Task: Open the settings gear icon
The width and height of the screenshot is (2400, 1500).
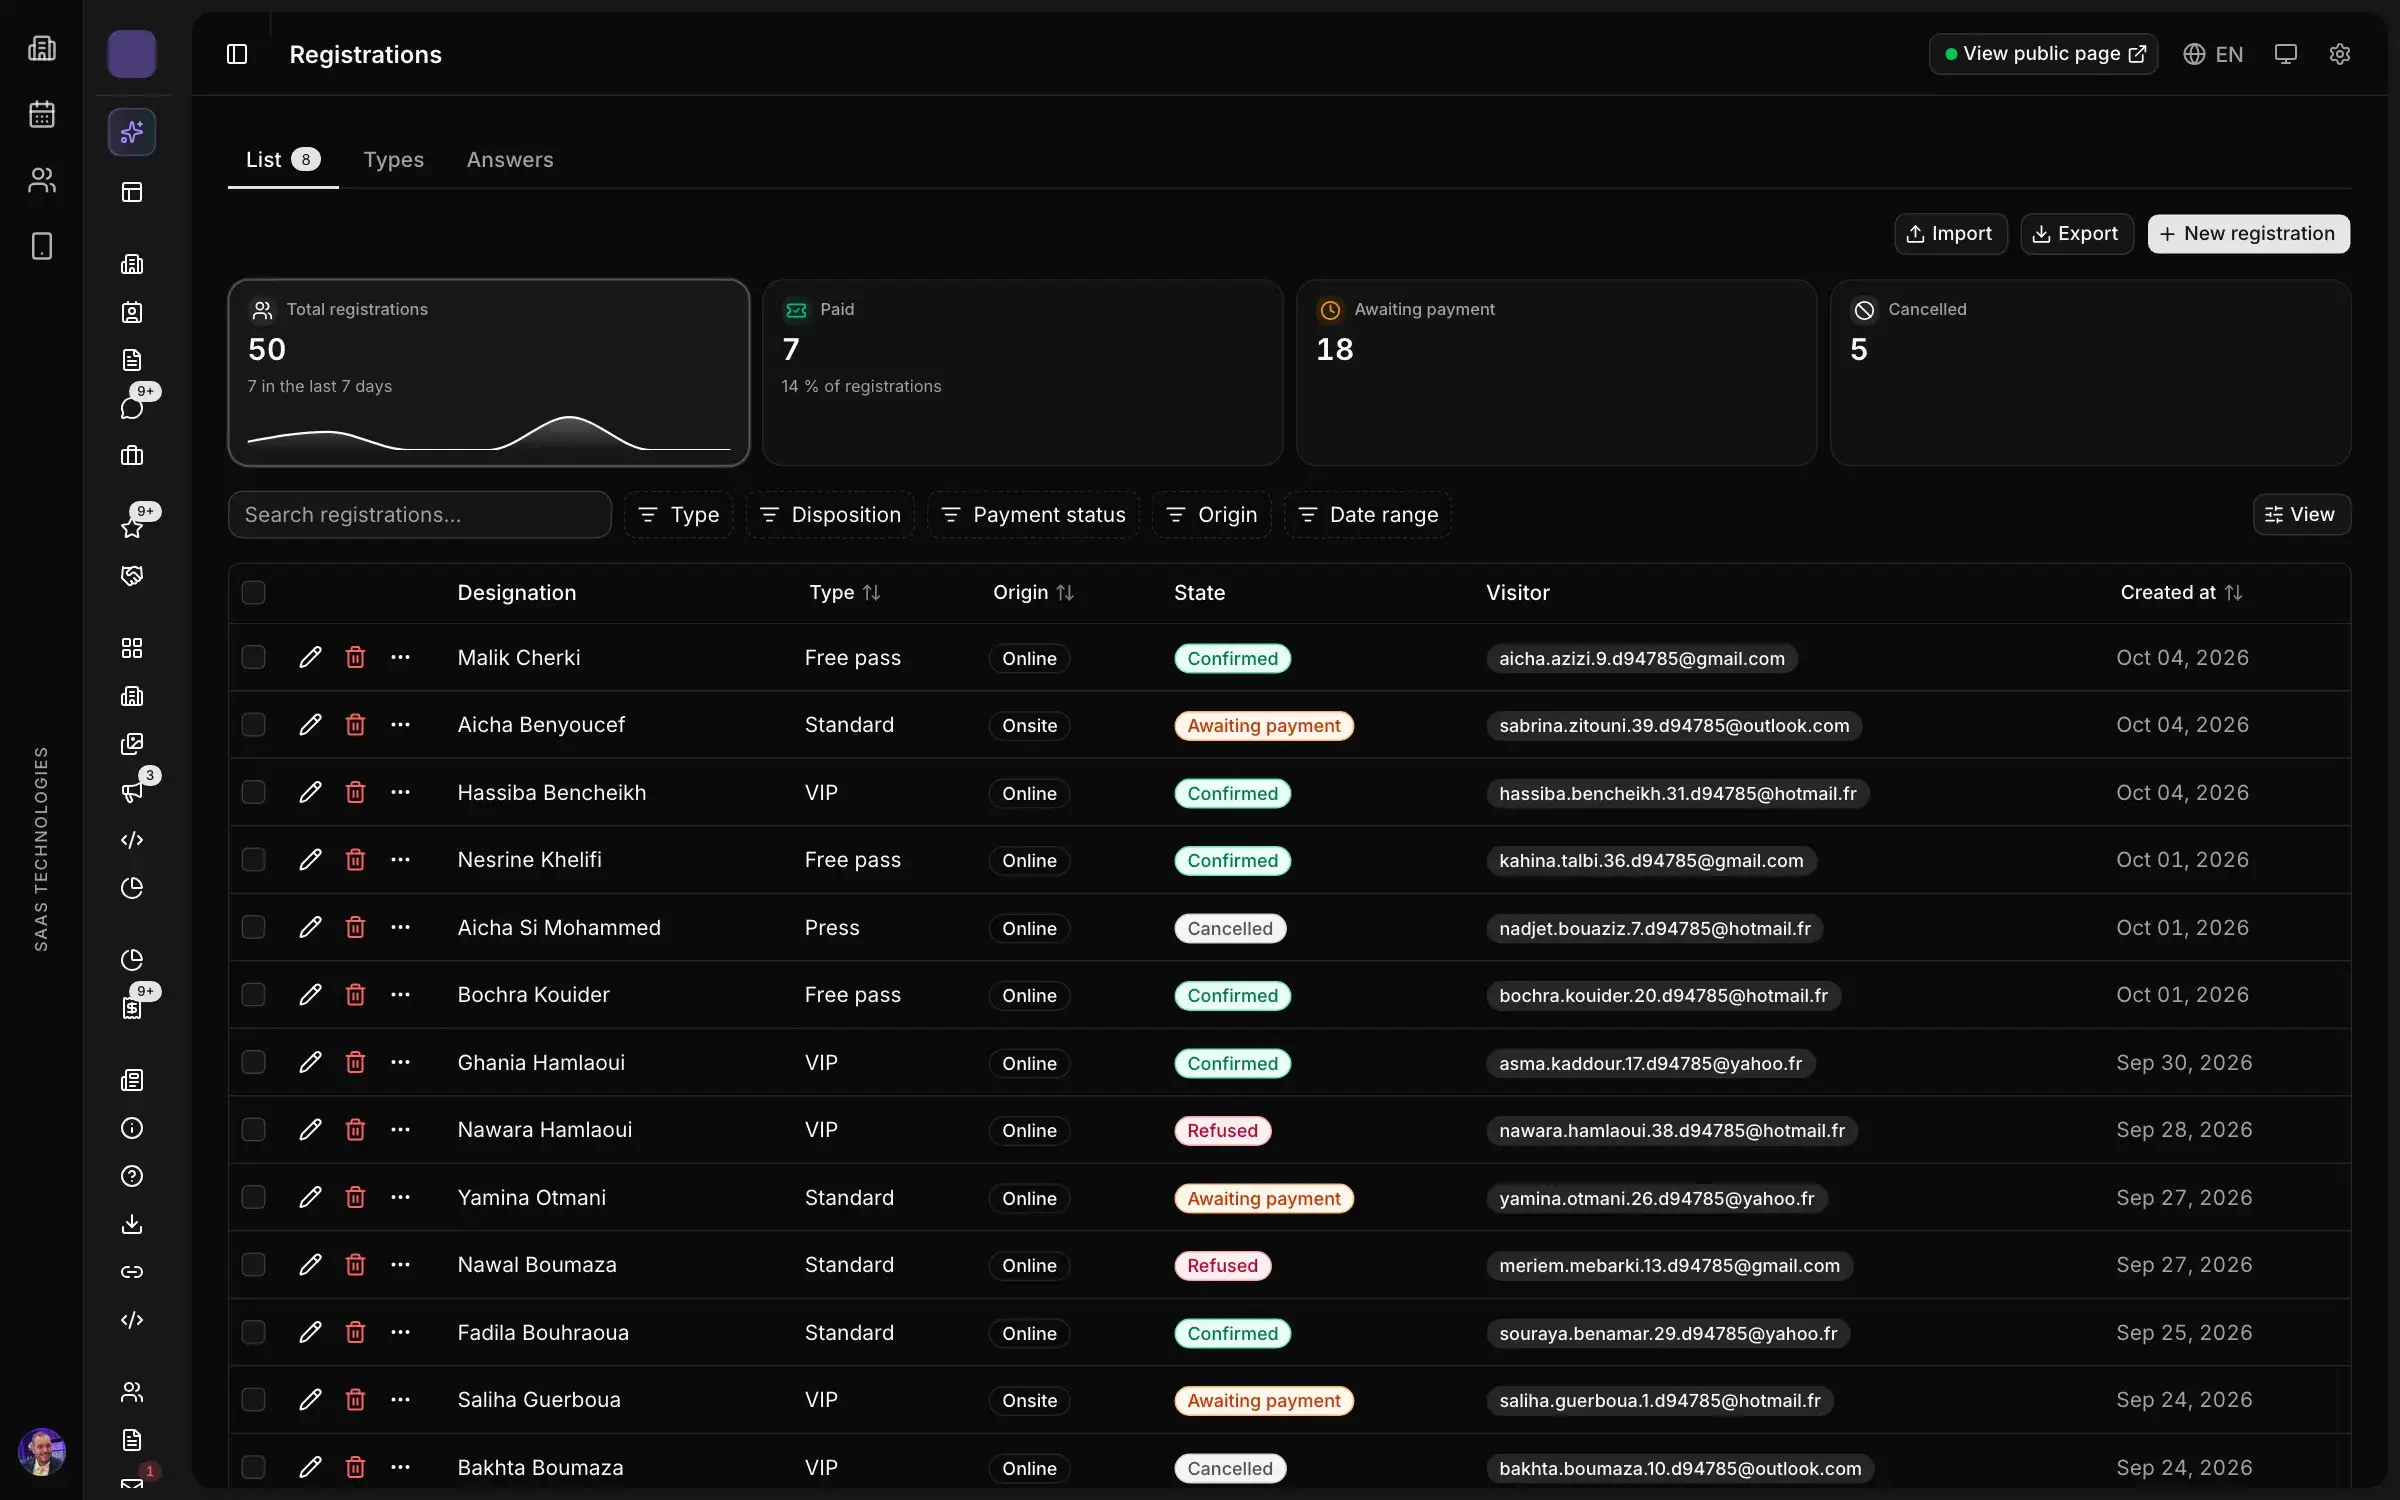Action: [2339, 54]
